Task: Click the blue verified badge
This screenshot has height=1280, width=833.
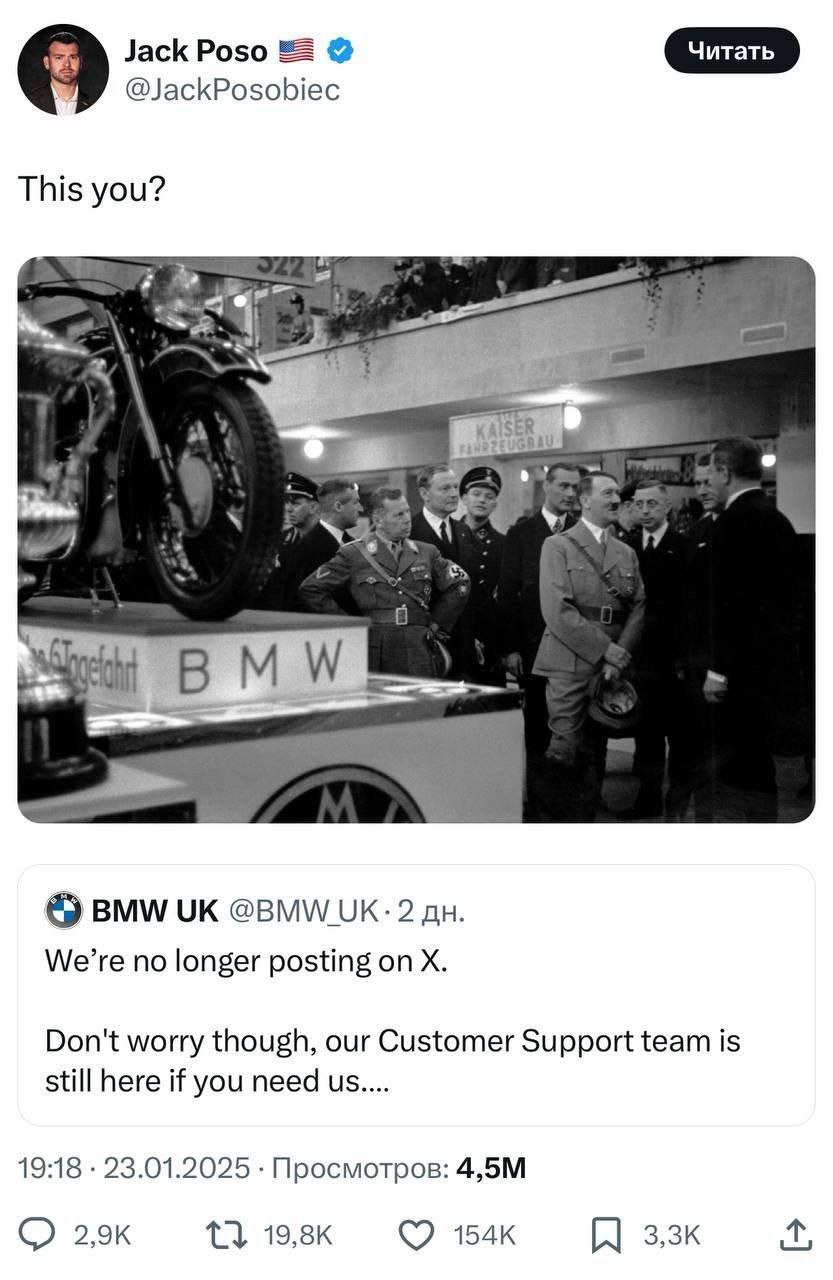Action: [340, 50]
